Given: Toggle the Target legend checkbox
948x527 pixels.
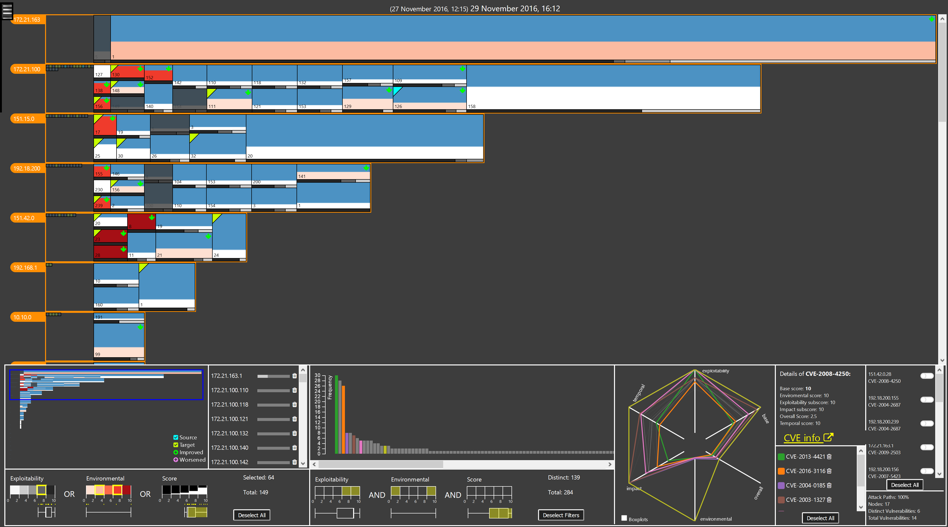Looking at the screenshot, I should (x=175, y=445).
